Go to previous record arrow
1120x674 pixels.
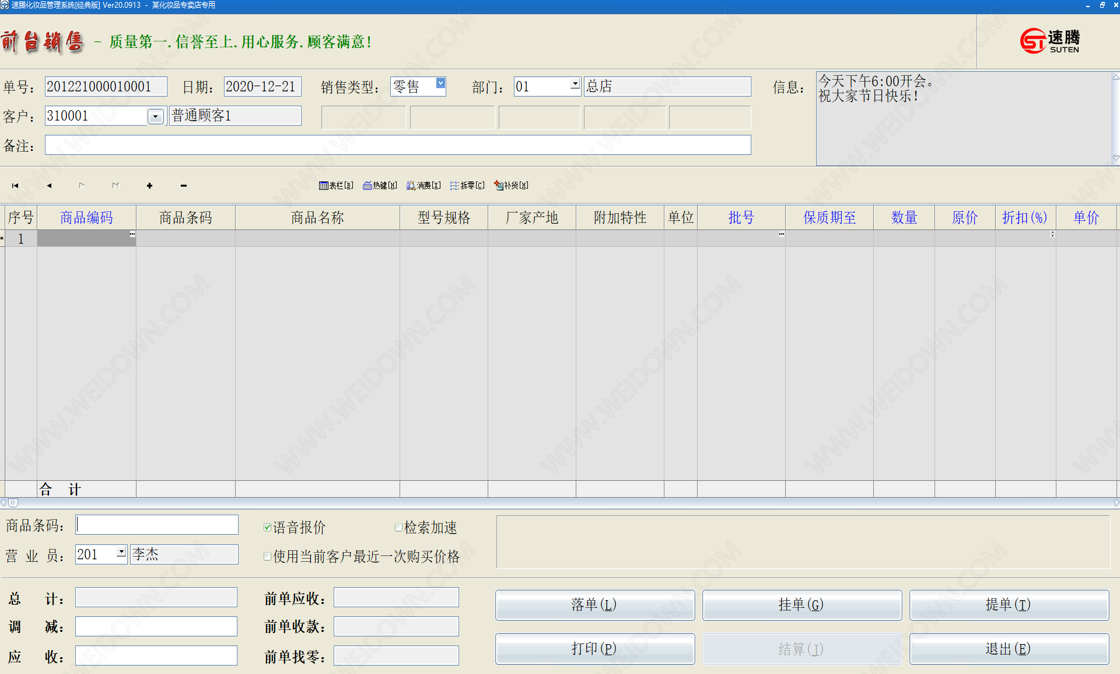(49, 186)
